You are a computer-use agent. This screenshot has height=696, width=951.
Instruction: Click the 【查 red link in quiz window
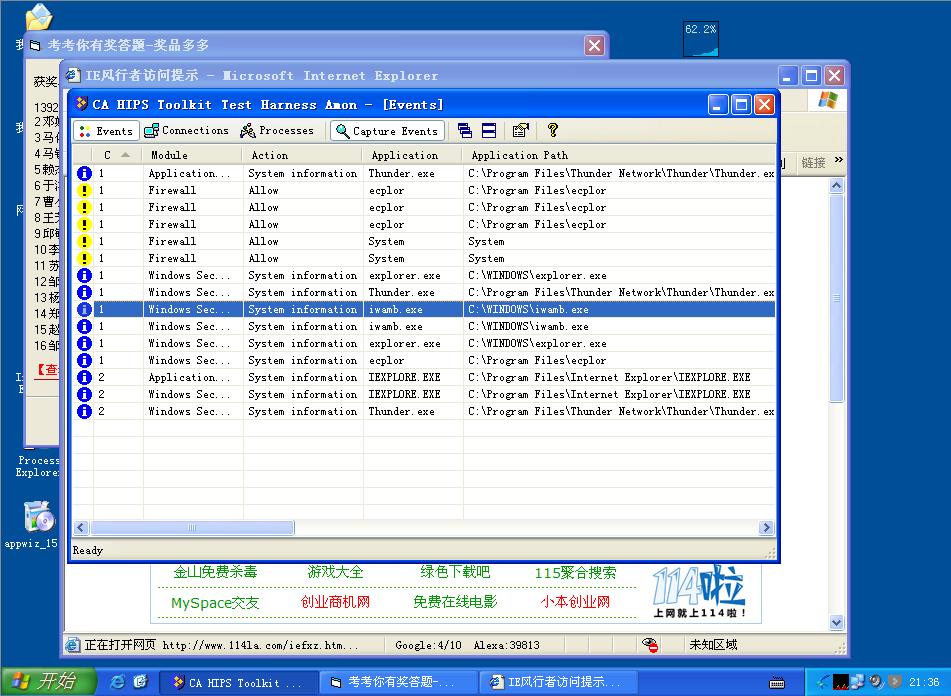click(x=48, y=369)
